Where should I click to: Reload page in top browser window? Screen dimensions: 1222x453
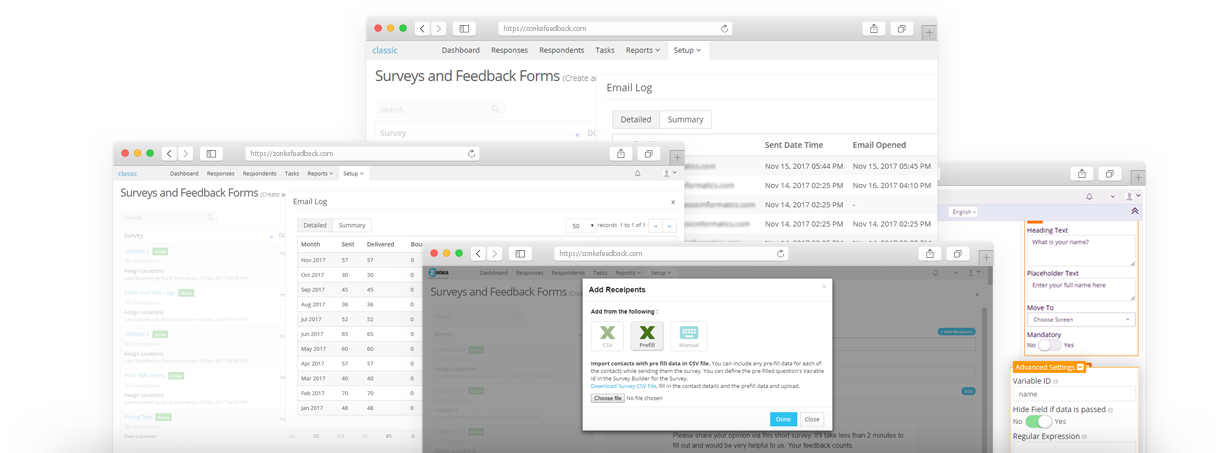click(x=725, y=29)
